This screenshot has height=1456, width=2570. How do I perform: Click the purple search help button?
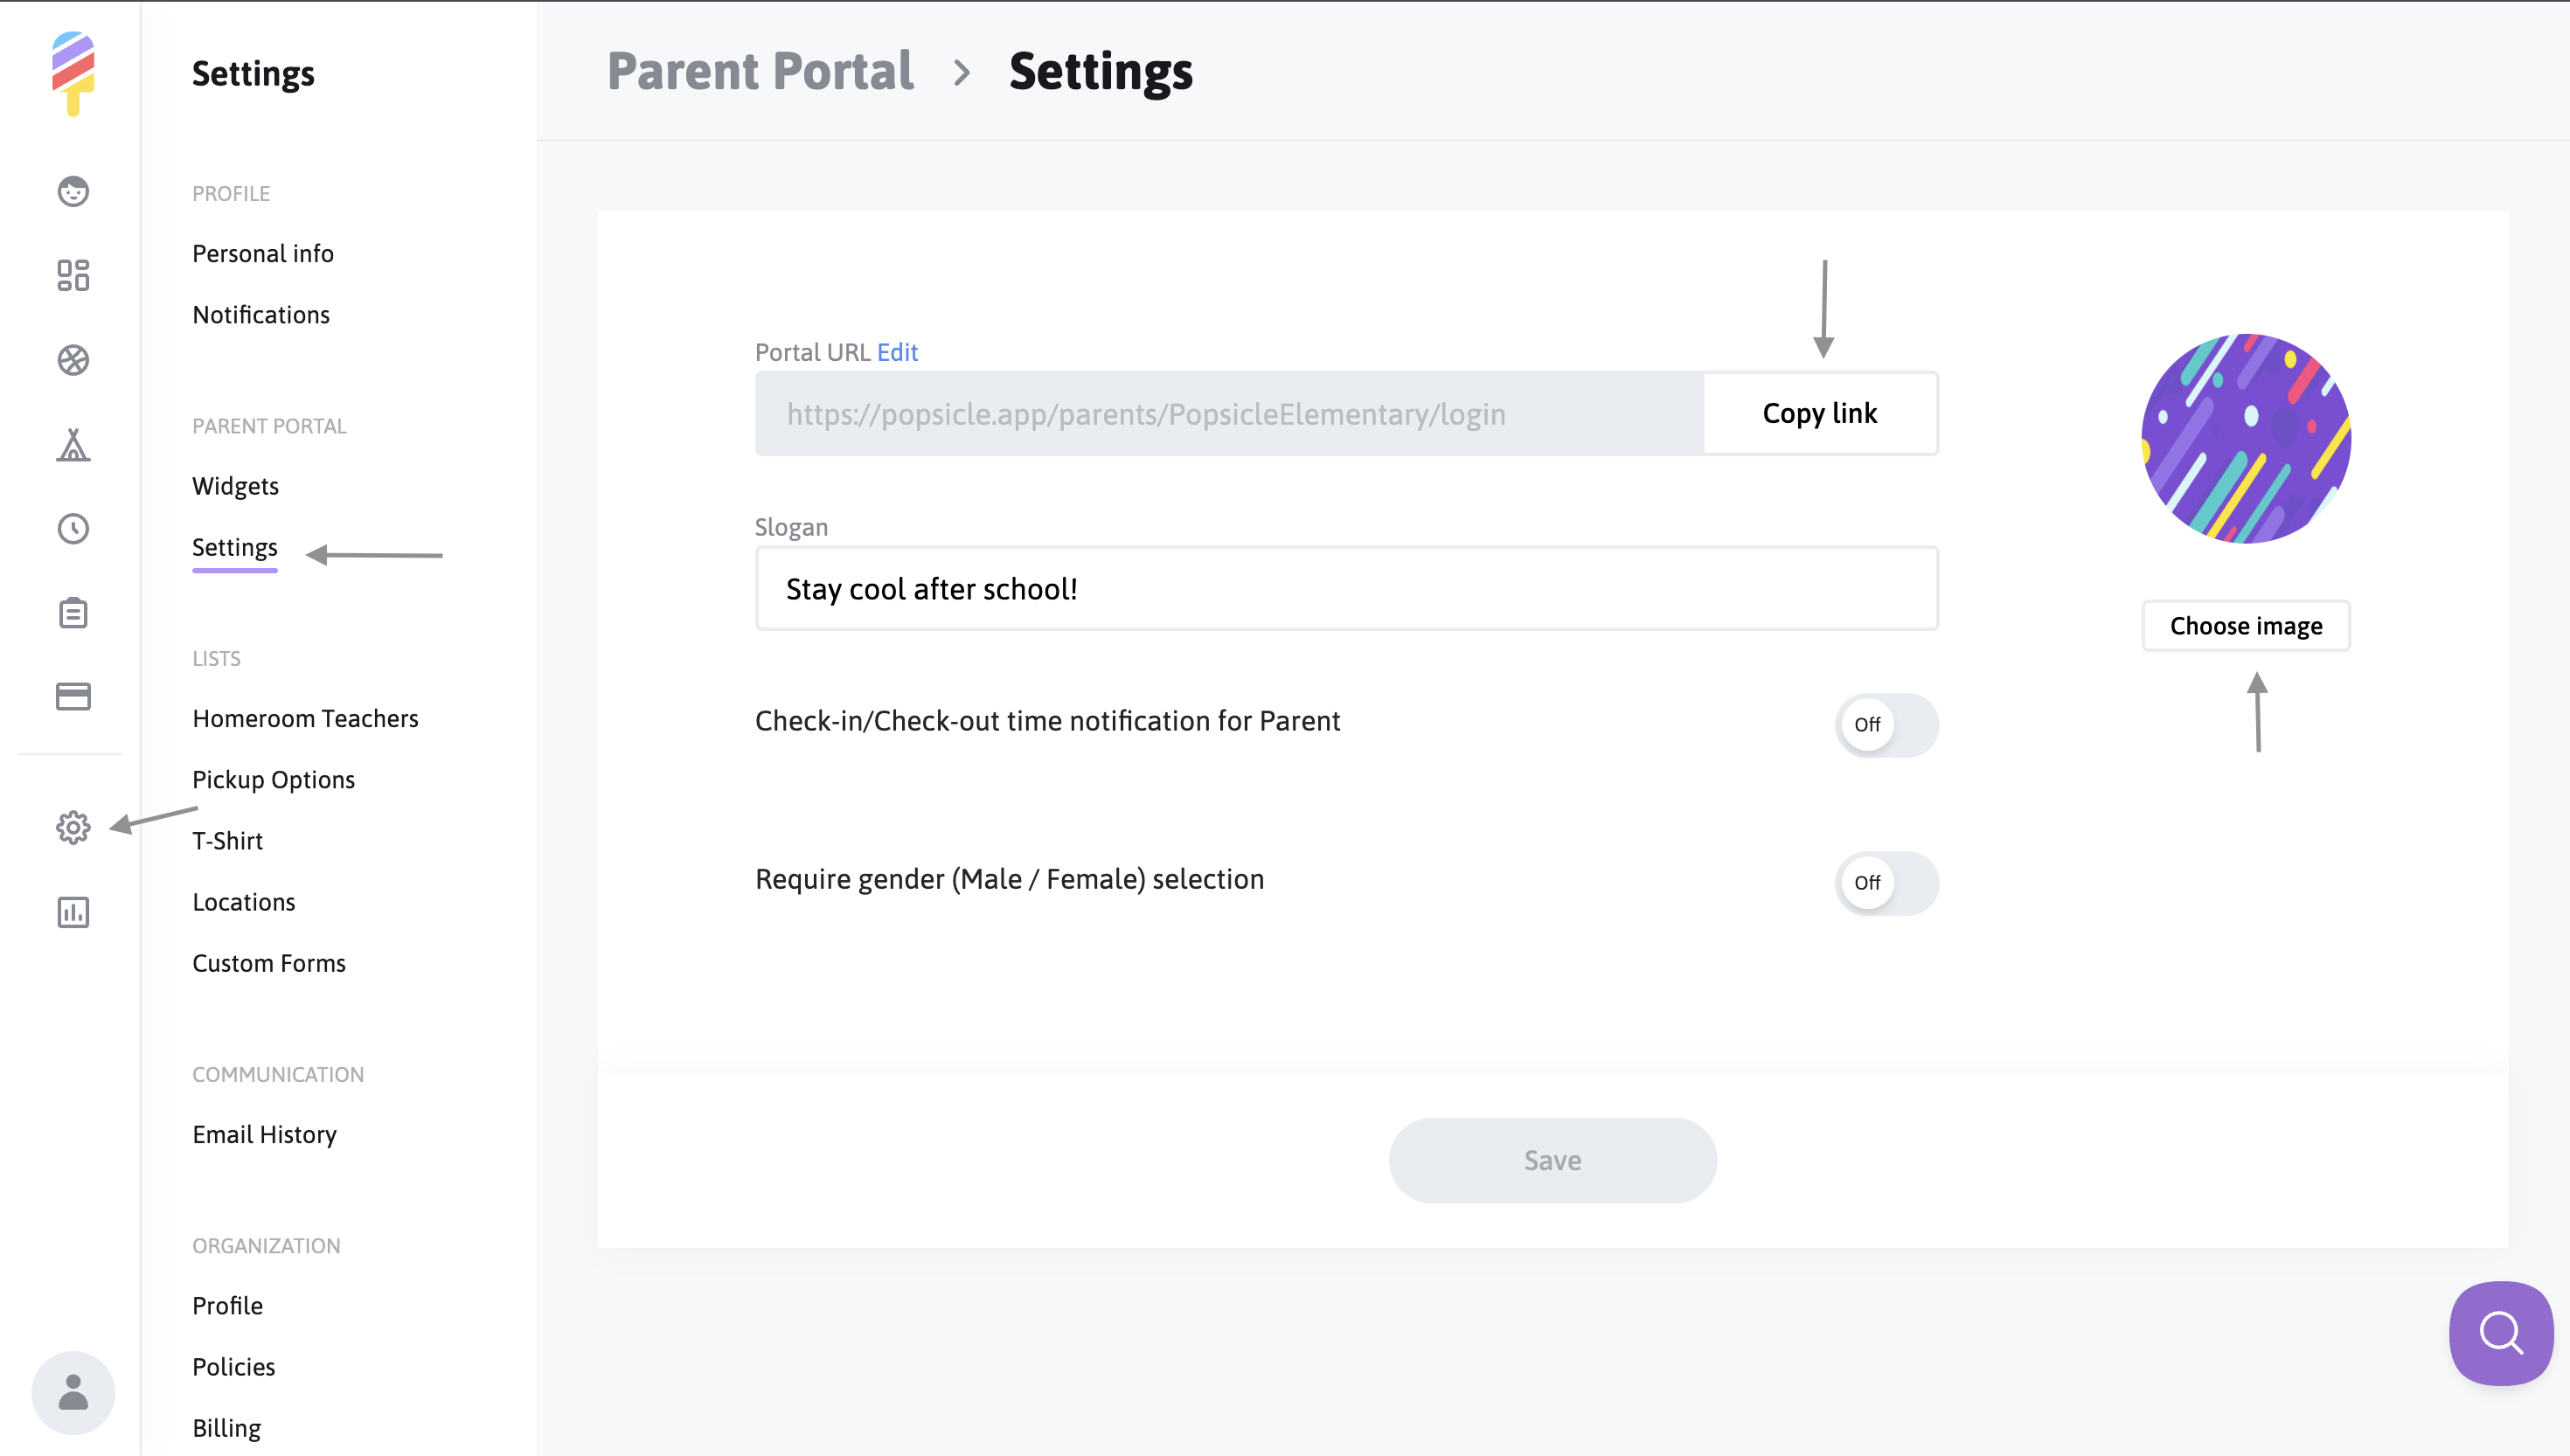coord(2500,1334)
